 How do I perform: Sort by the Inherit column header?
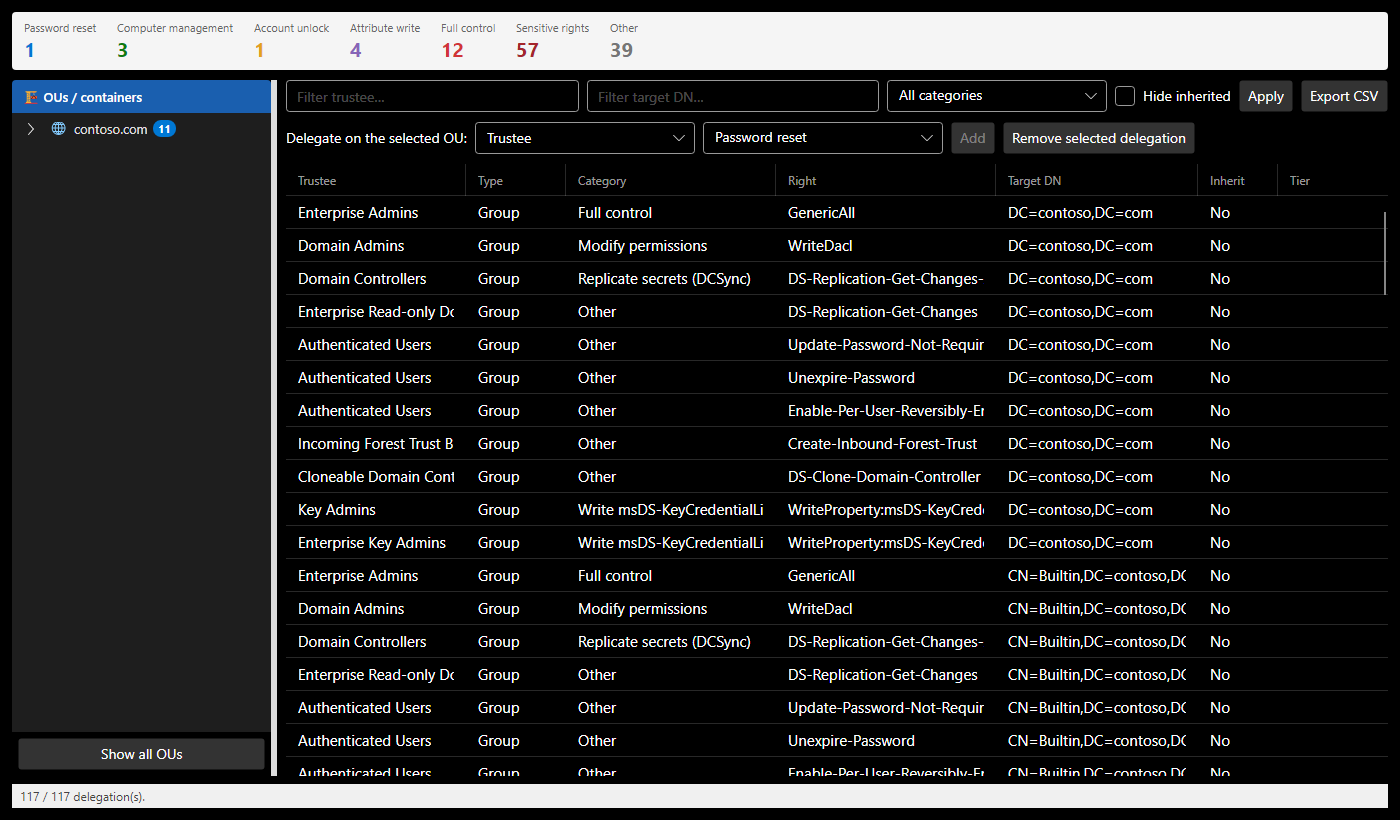1238,181
